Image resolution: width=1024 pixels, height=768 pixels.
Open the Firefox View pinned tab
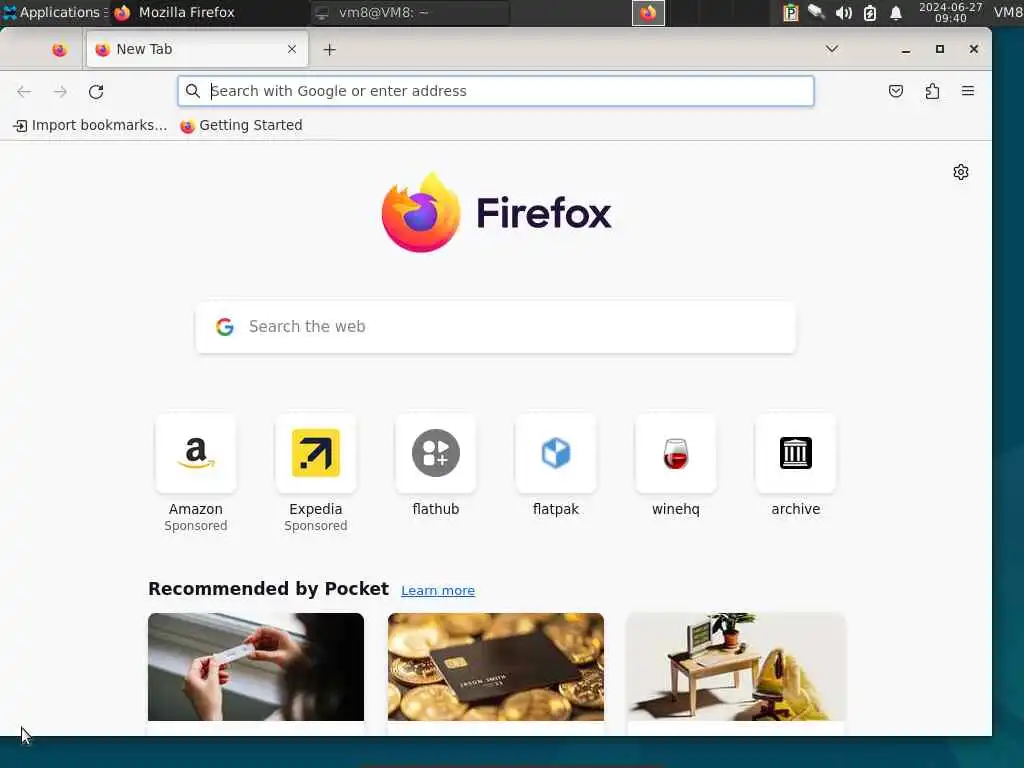tap(59, 50)
